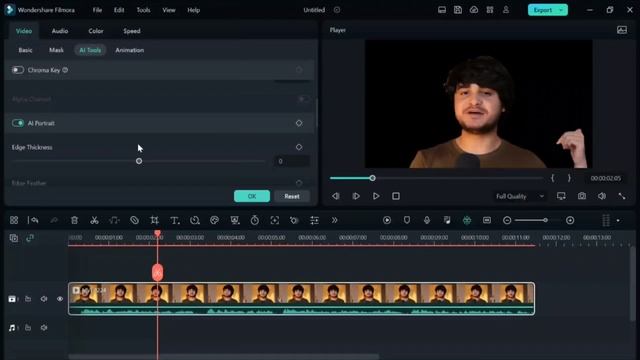This screenshot has width=640, height=360.
Task: Select the Animation sub-tab
Action: click(129, 50)
